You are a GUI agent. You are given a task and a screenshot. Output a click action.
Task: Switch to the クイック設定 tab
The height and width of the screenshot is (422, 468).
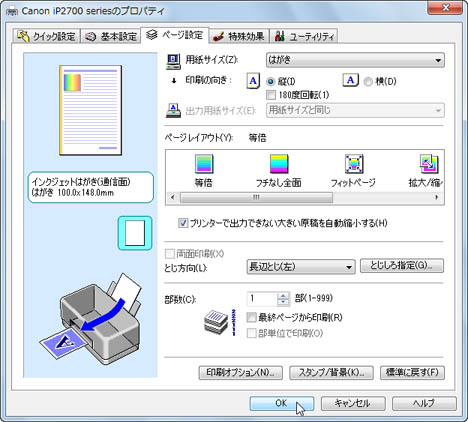[46, 36]
